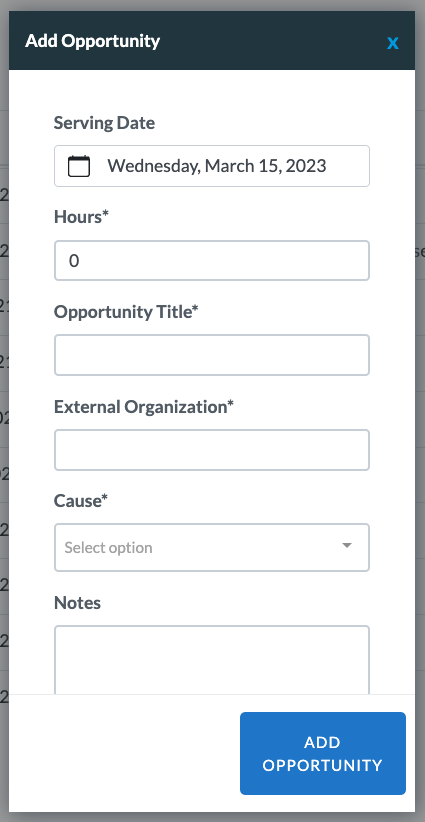Click the External Organization* label
Image resolution: width=425 pixels, height=822 pixels.
tap(144, 406)
